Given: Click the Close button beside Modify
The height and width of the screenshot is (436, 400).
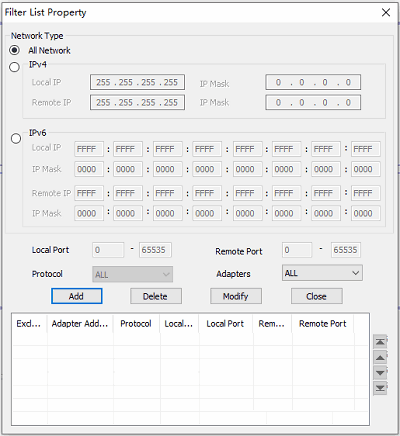Looking at the screenshot, I should (x=317, y=296).
